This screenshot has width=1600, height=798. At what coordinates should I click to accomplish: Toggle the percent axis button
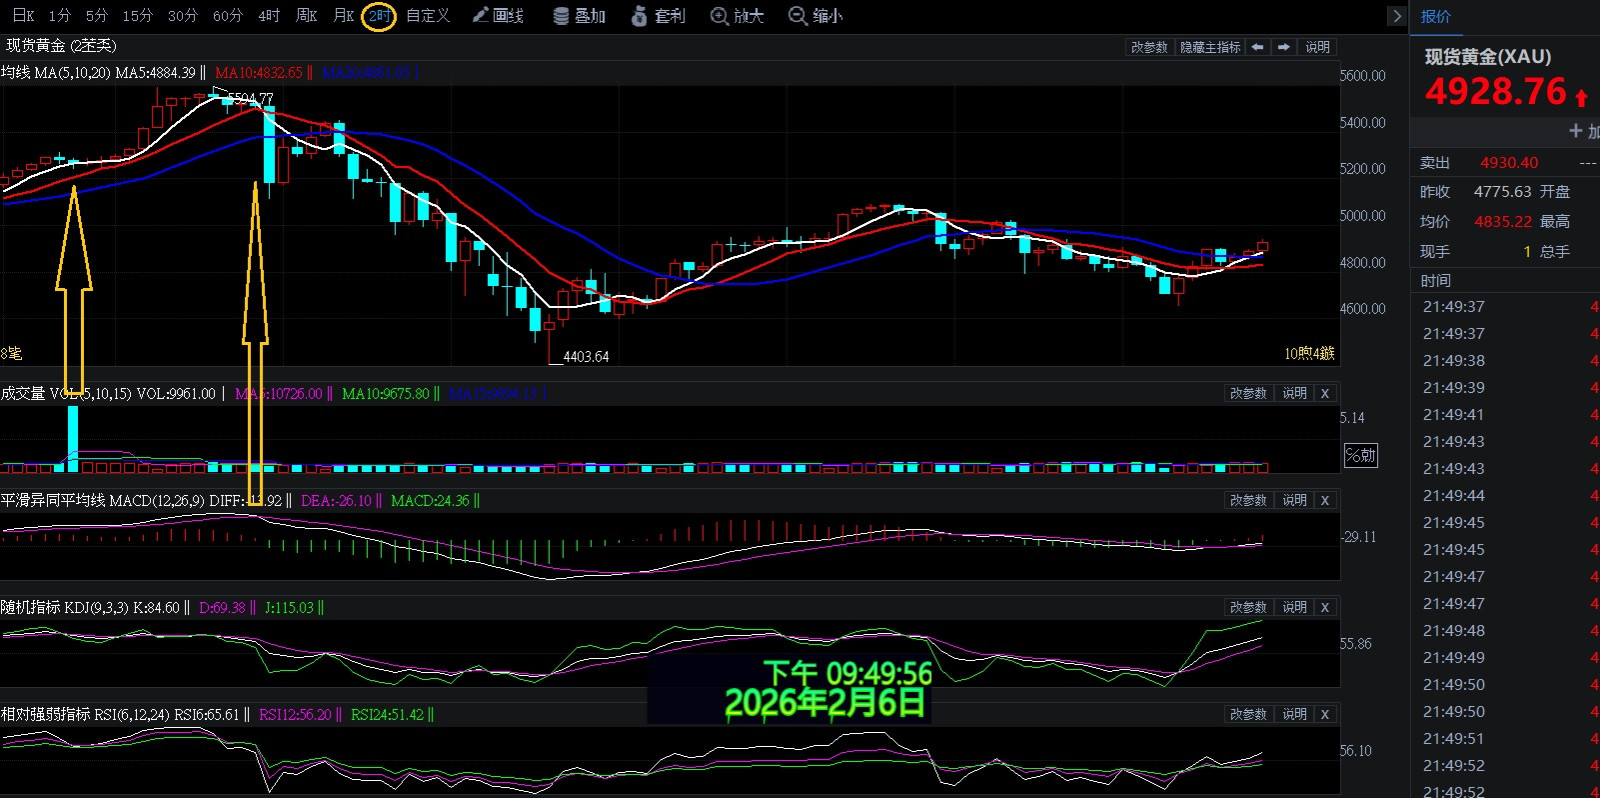1360,456
